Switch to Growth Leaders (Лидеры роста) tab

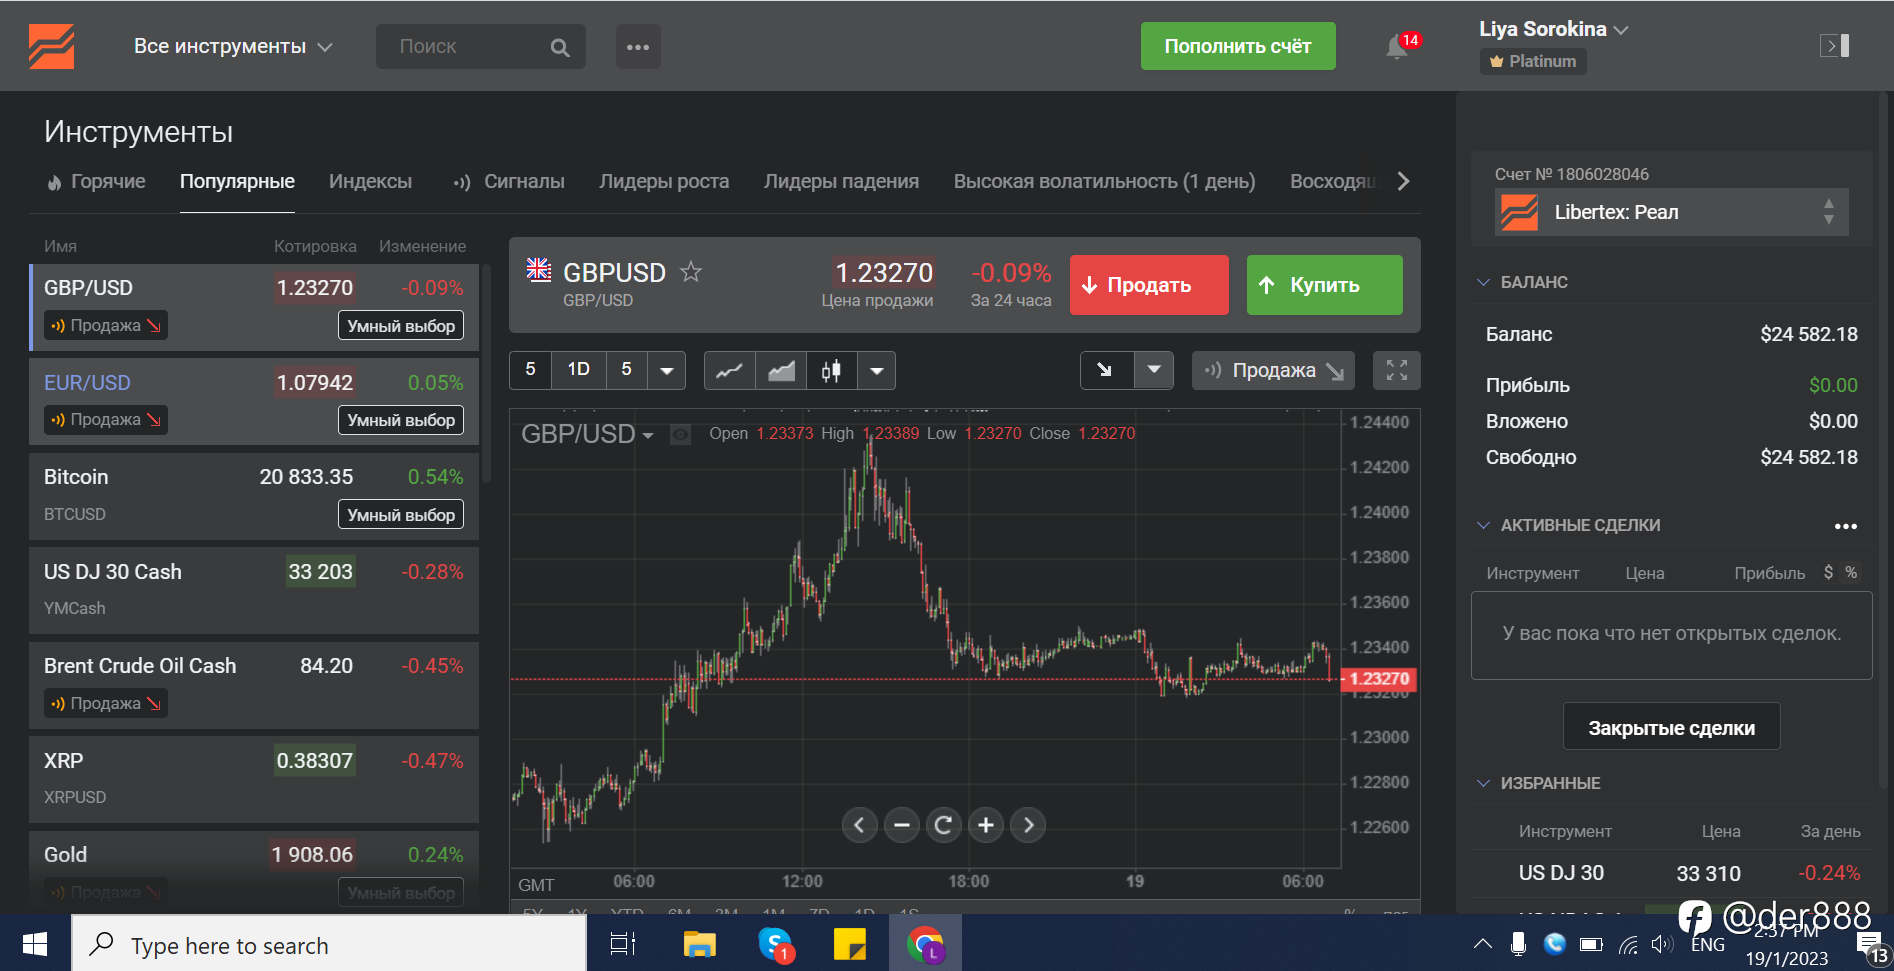(x=664, y=181)
